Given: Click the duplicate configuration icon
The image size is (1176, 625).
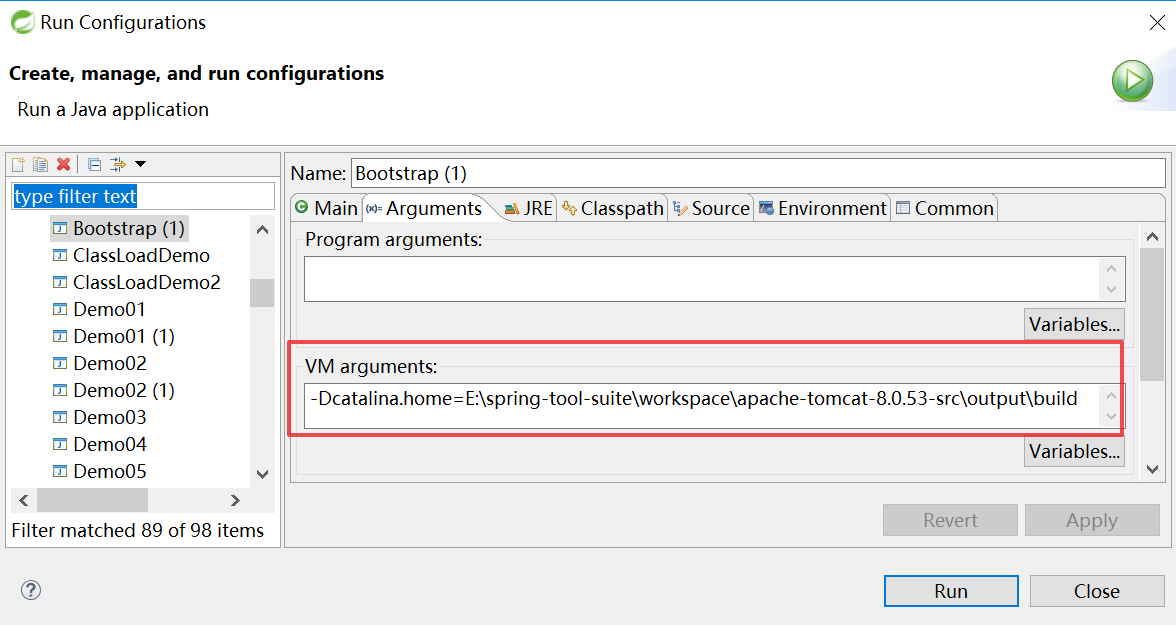Looking at the screenshot, I should click(41, 164).
